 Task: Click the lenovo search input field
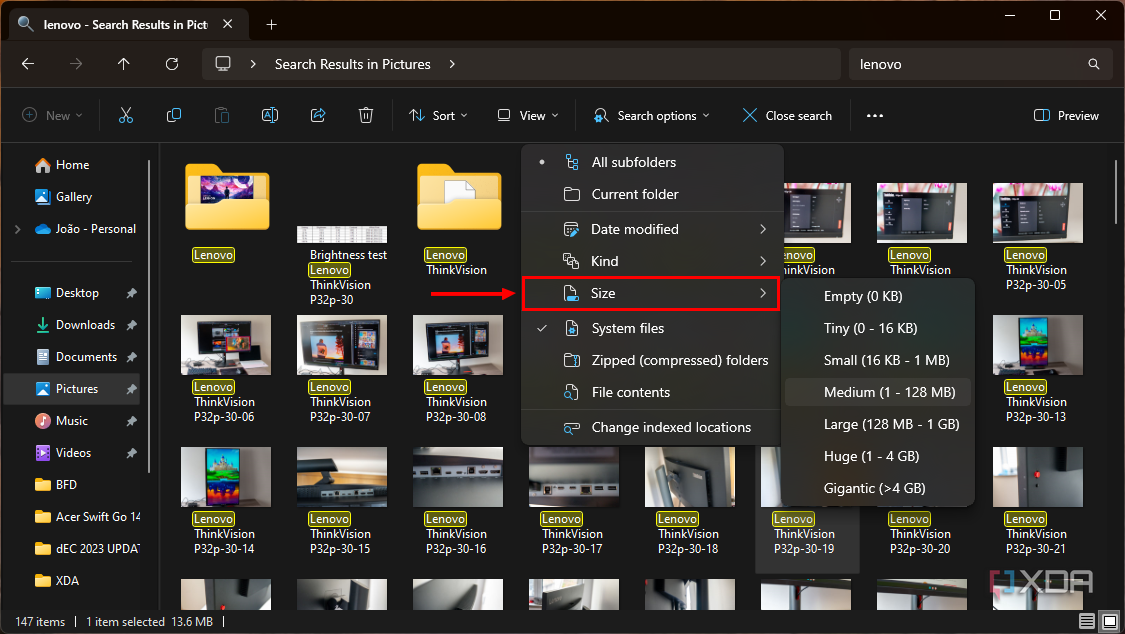click(968, 64)
